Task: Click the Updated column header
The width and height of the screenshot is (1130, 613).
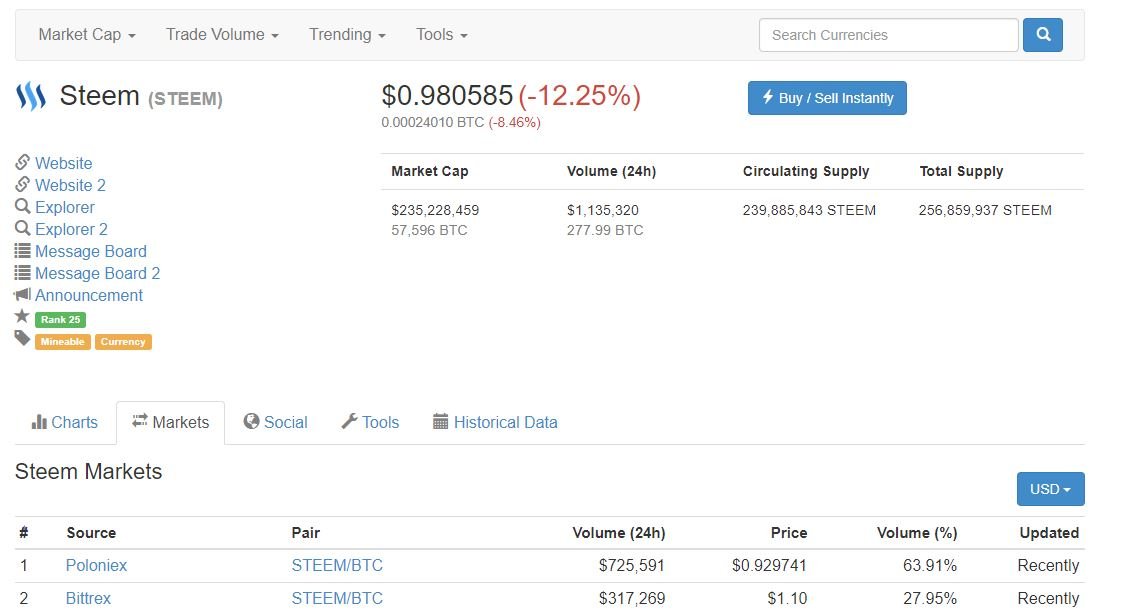Action: pyautogui.click(x=1049, y=533)
